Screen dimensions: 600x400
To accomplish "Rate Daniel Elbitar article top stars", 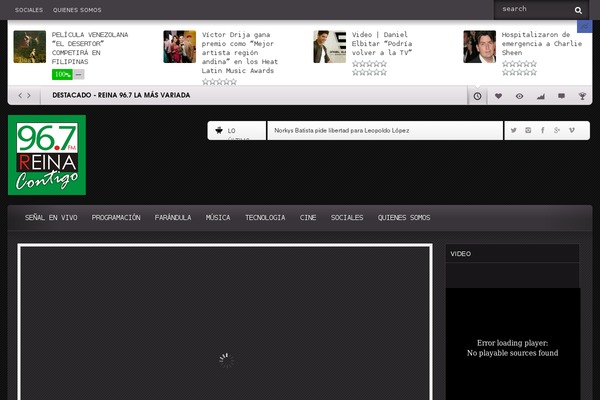I will click(x=369, y=64).
